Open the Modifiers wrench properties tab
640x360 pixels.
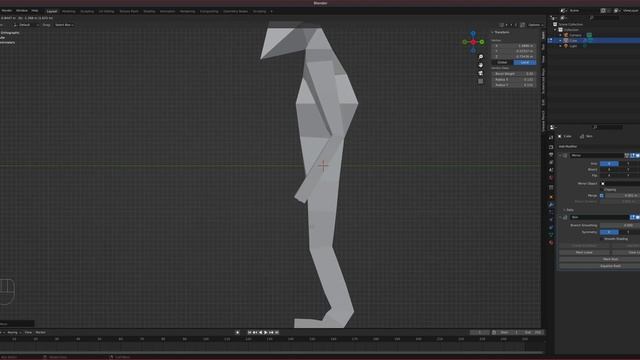(551, 204)
